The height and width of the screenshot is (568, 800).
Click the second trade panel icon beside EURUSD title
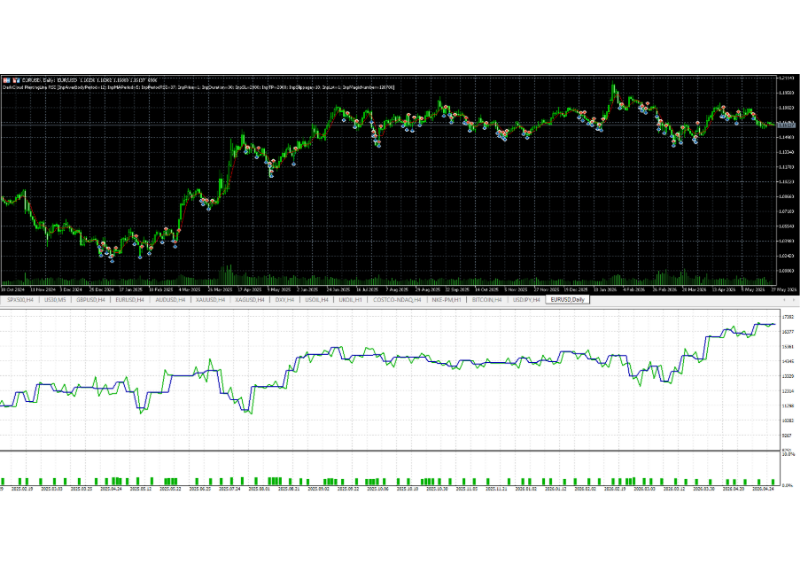(16, 80)
